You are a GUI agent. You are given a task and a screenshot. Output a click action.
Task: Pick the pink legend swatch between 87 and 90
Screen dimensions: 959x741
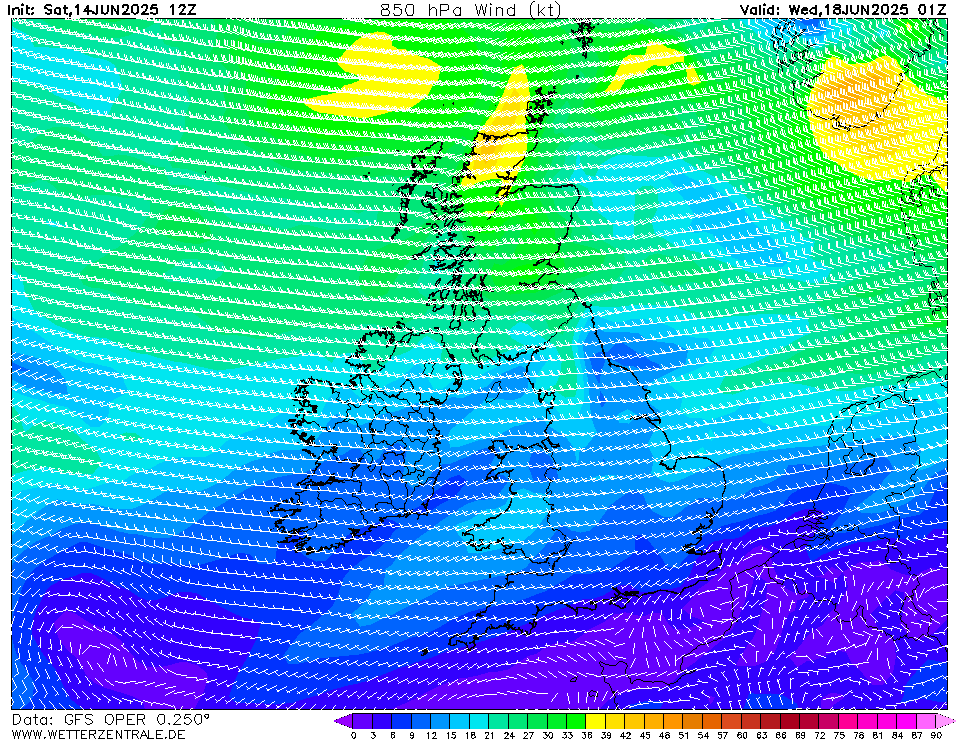[926, 721]
